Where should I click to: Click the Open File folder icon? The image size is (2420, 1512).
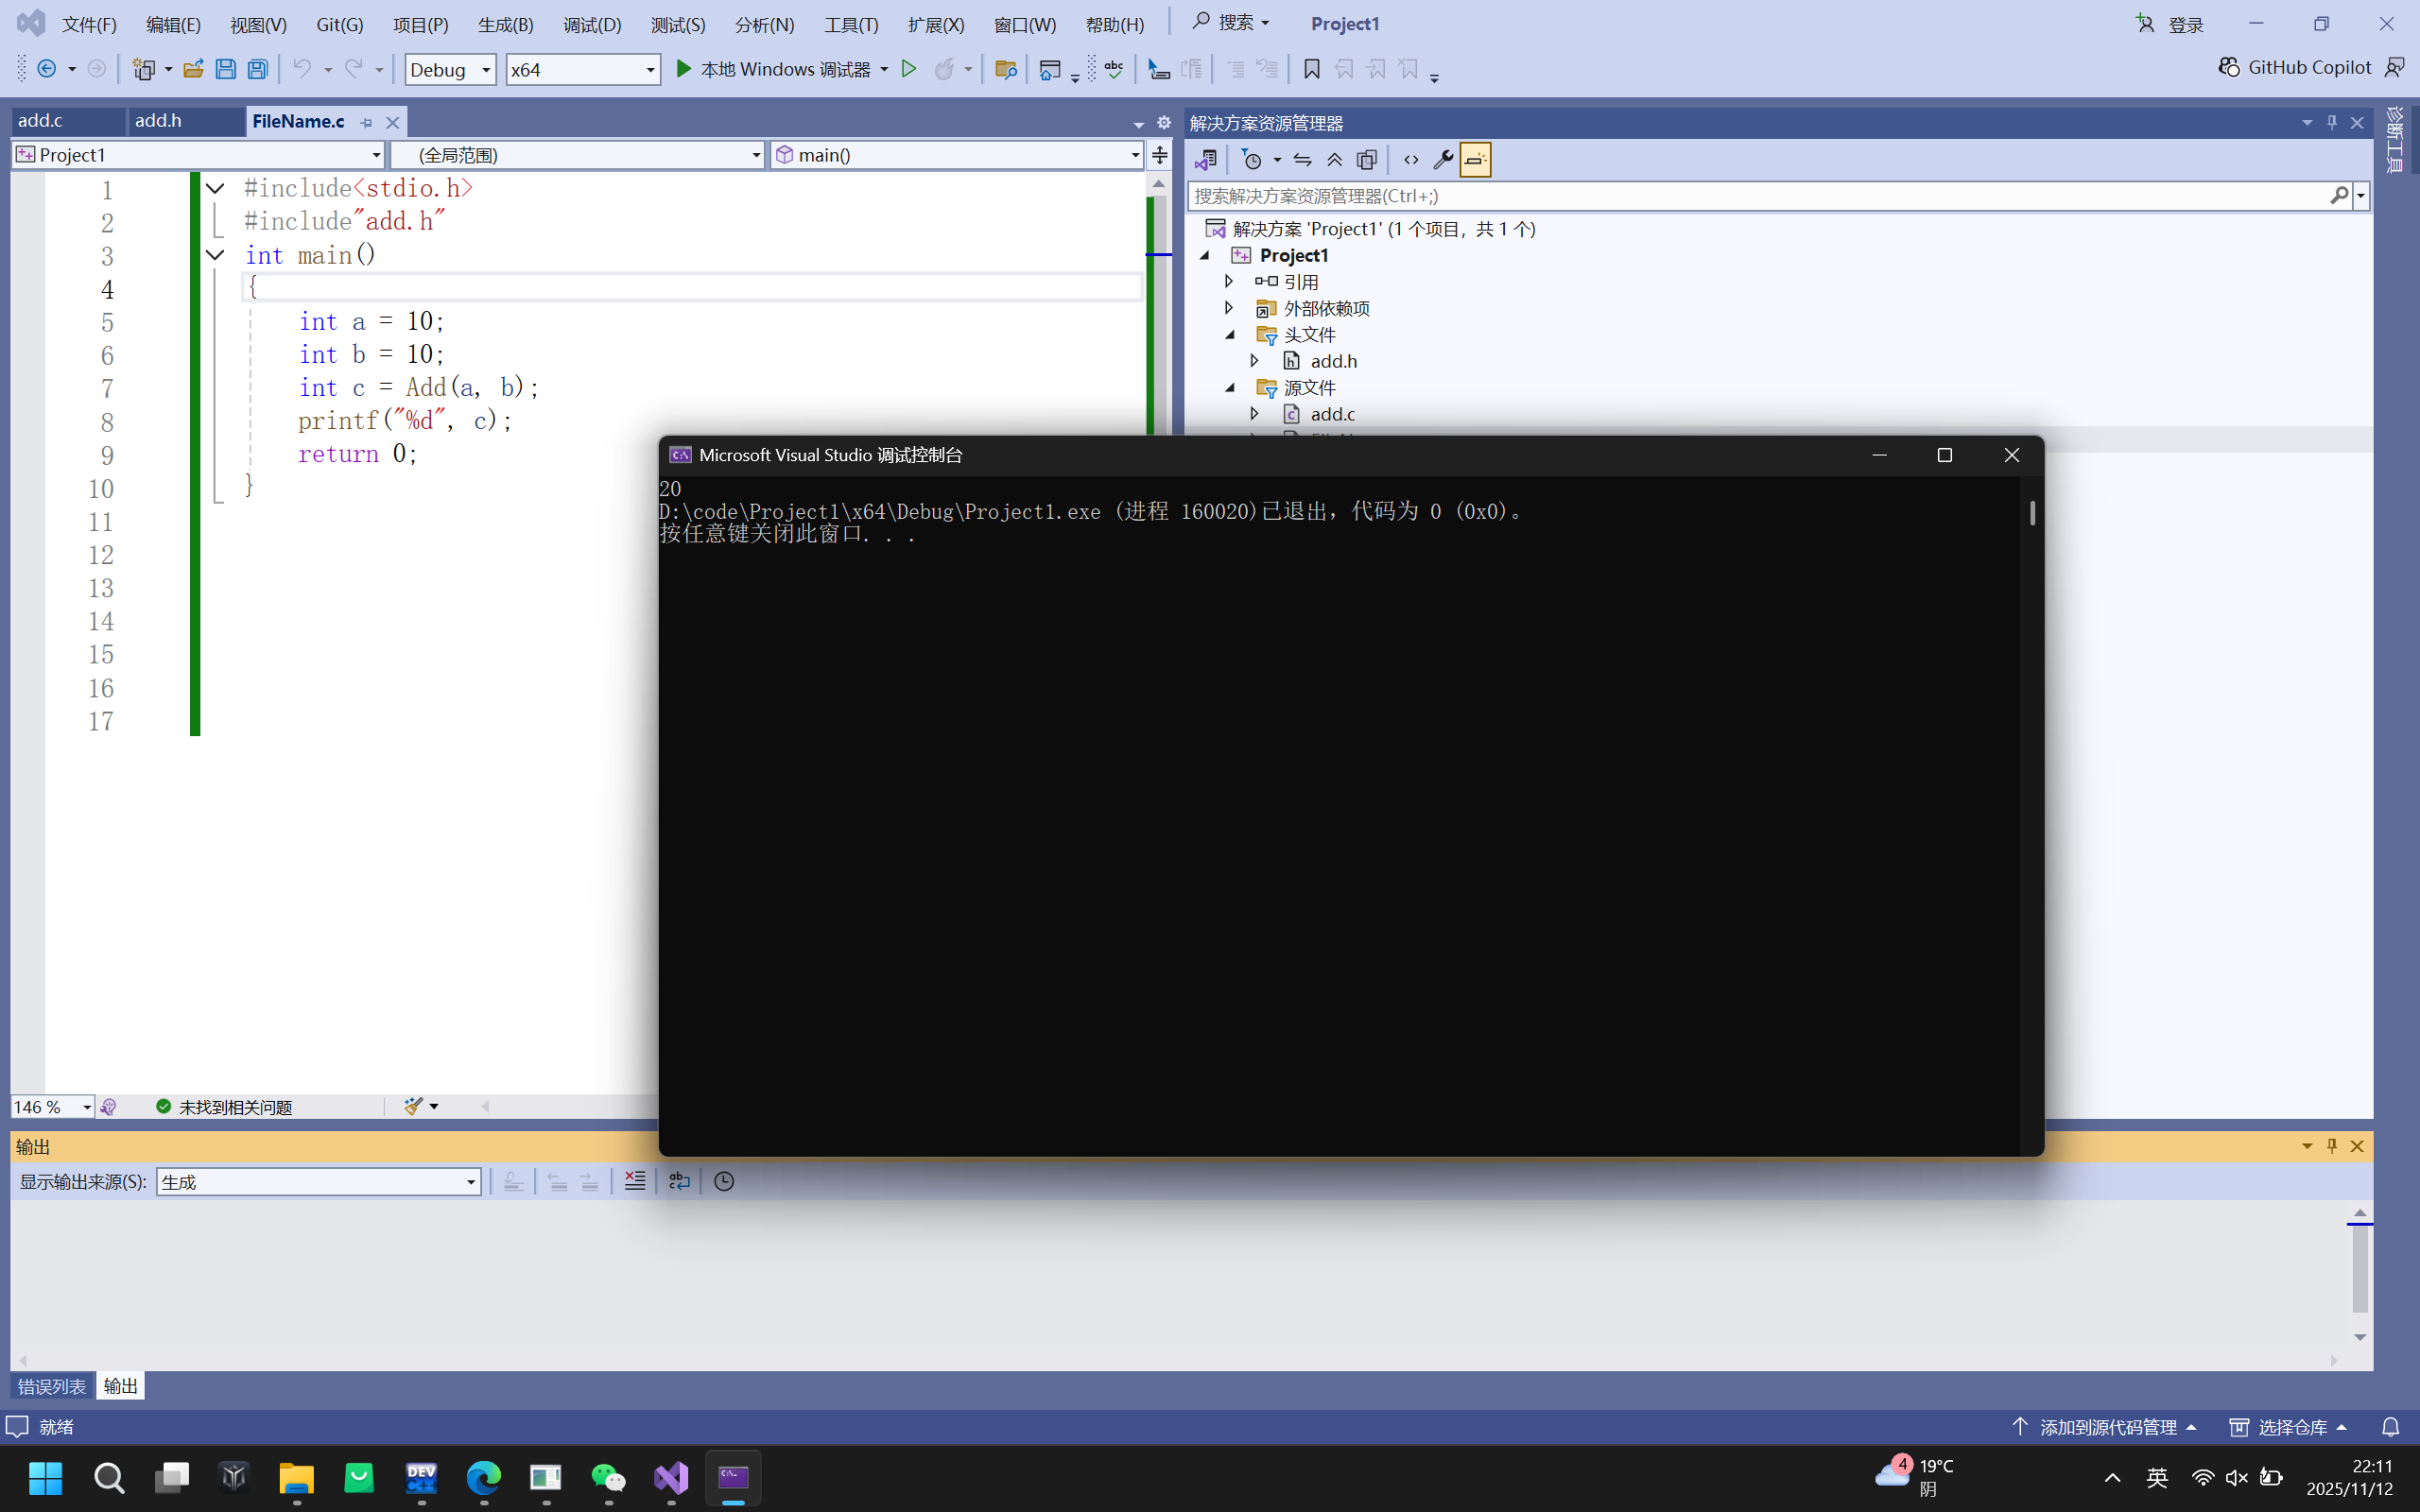coord(193,69)
